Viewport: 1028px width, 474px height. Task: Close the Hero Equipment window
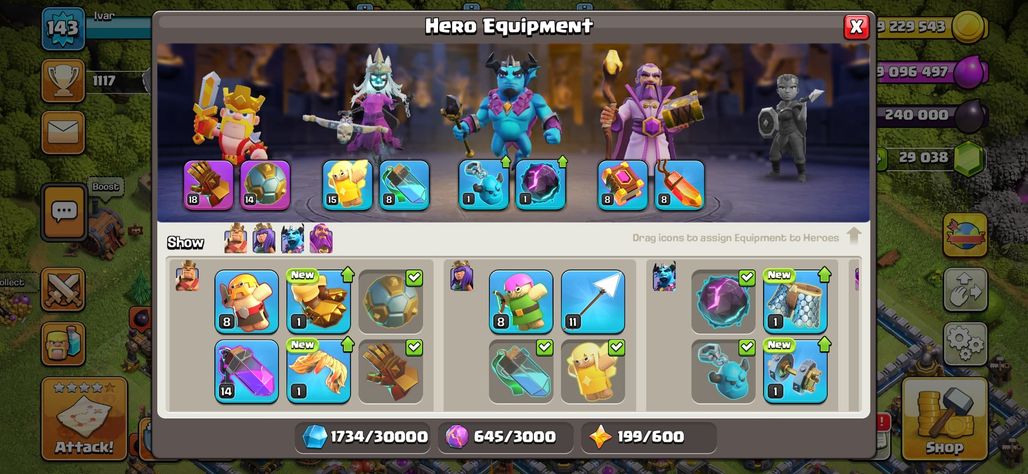coord(856,27)
